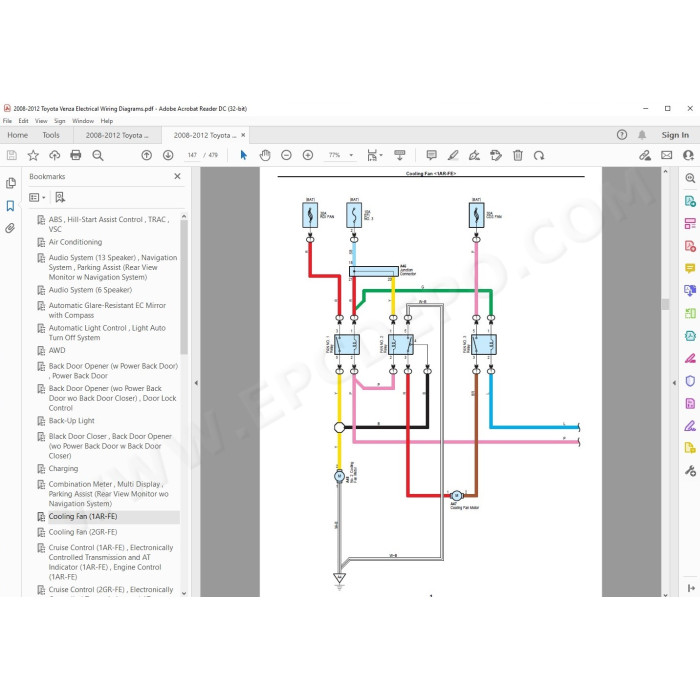
Task: Open Automatic Glare-Resistant EC Mirror bookmark
Action: coord(107,310)
